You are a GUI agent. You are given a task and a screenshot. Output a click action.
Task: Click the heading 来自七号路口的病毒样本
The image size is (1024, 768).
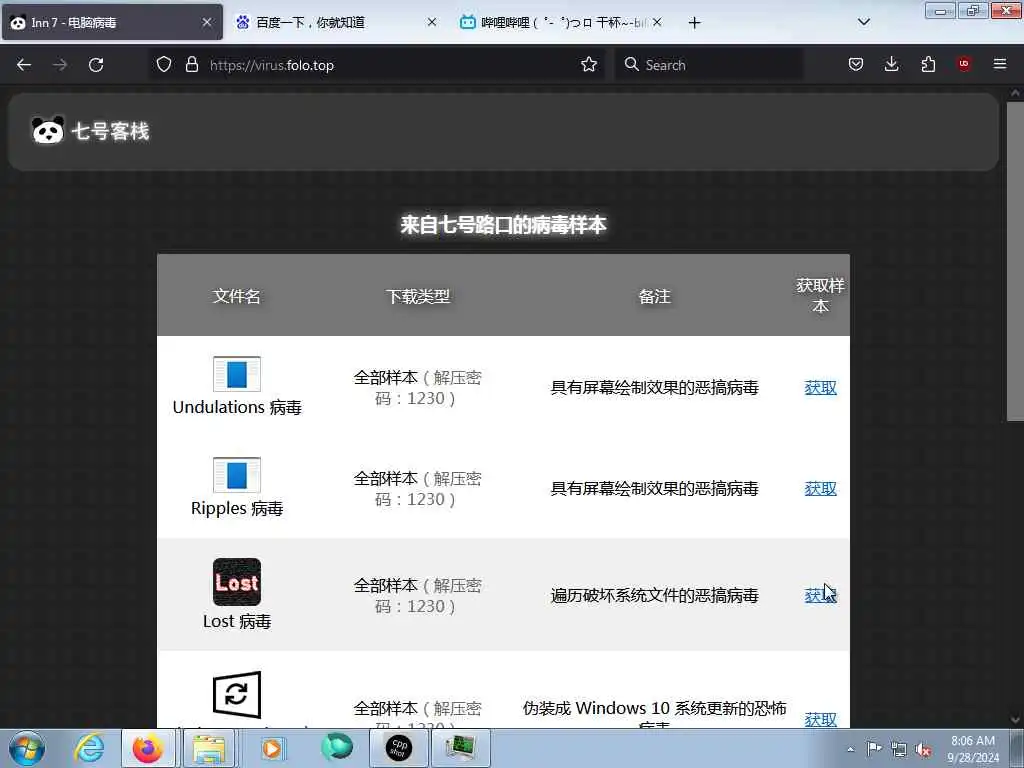(504, 225)
